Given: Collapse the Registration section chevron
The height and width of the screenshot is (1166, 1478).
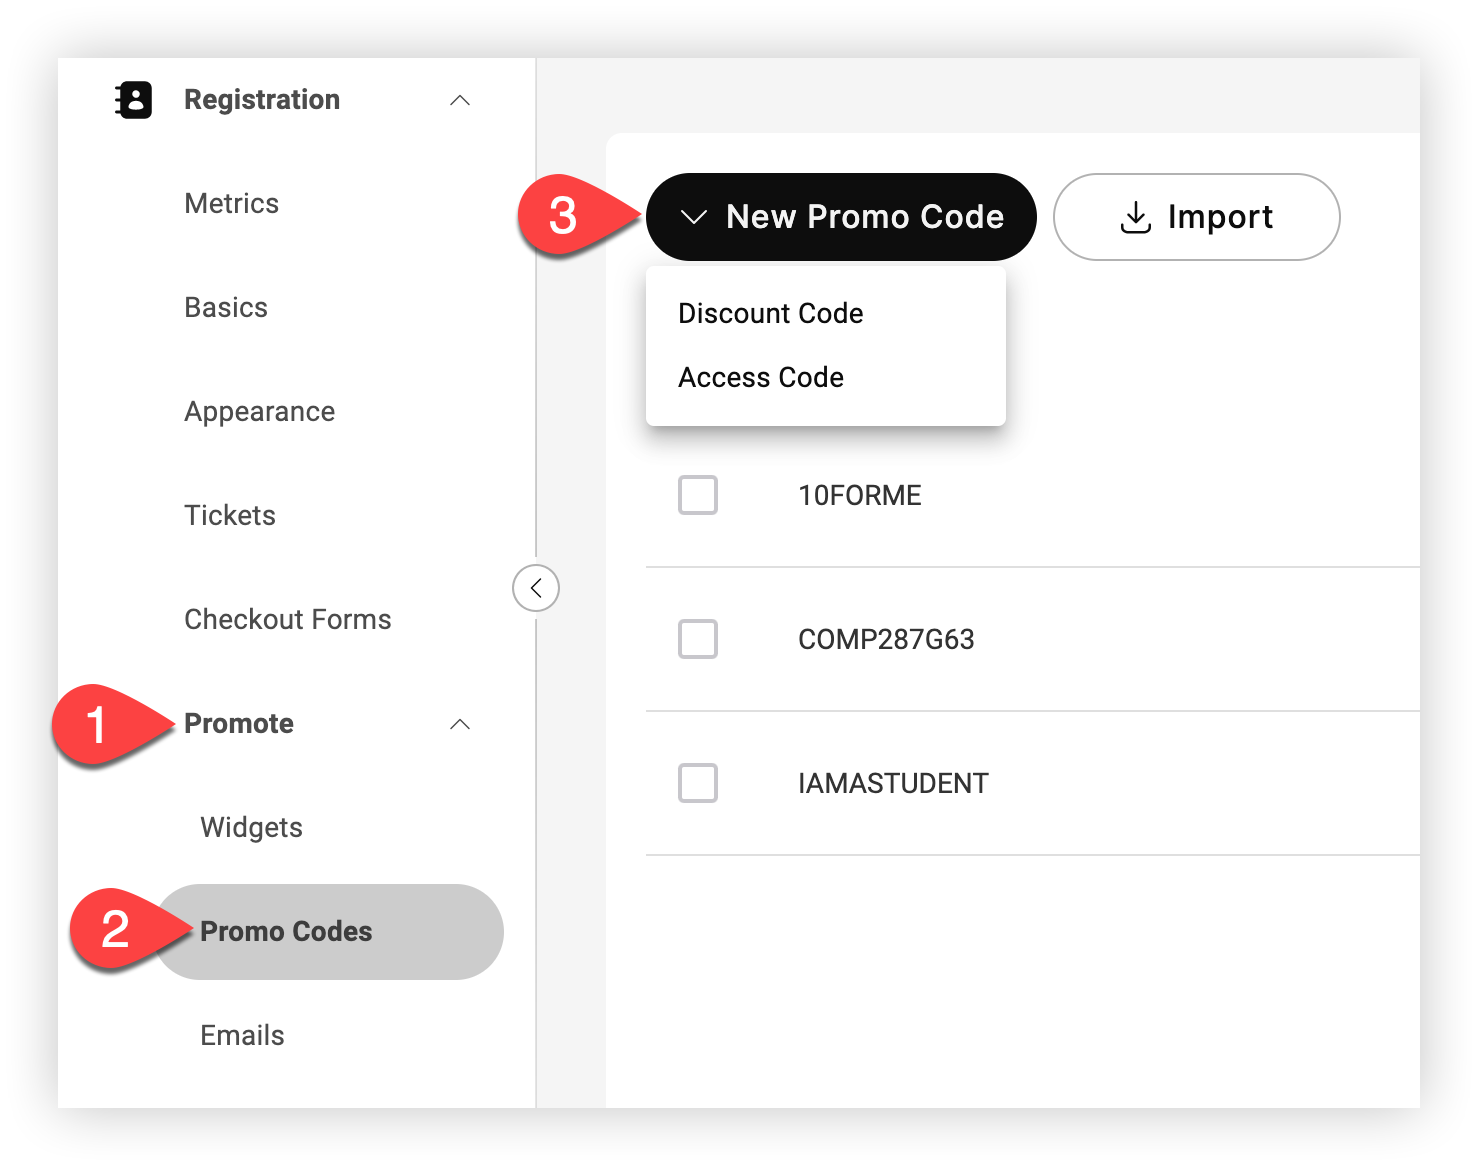Looking at the screenshot, I should 460,100.
